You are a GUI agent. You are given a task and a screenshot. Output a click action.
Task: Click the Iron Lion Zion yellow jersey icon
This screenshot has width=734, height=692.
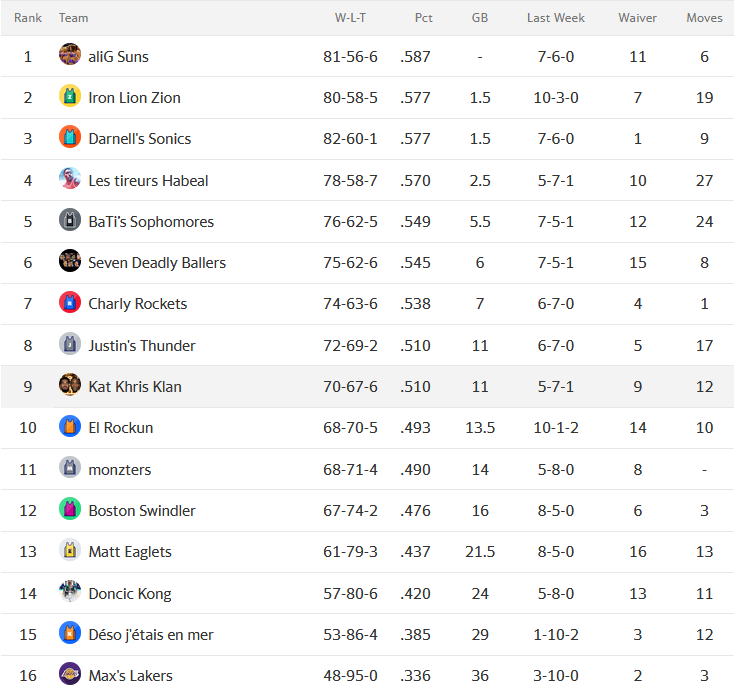pyautogui.click(x=70, y=96)
